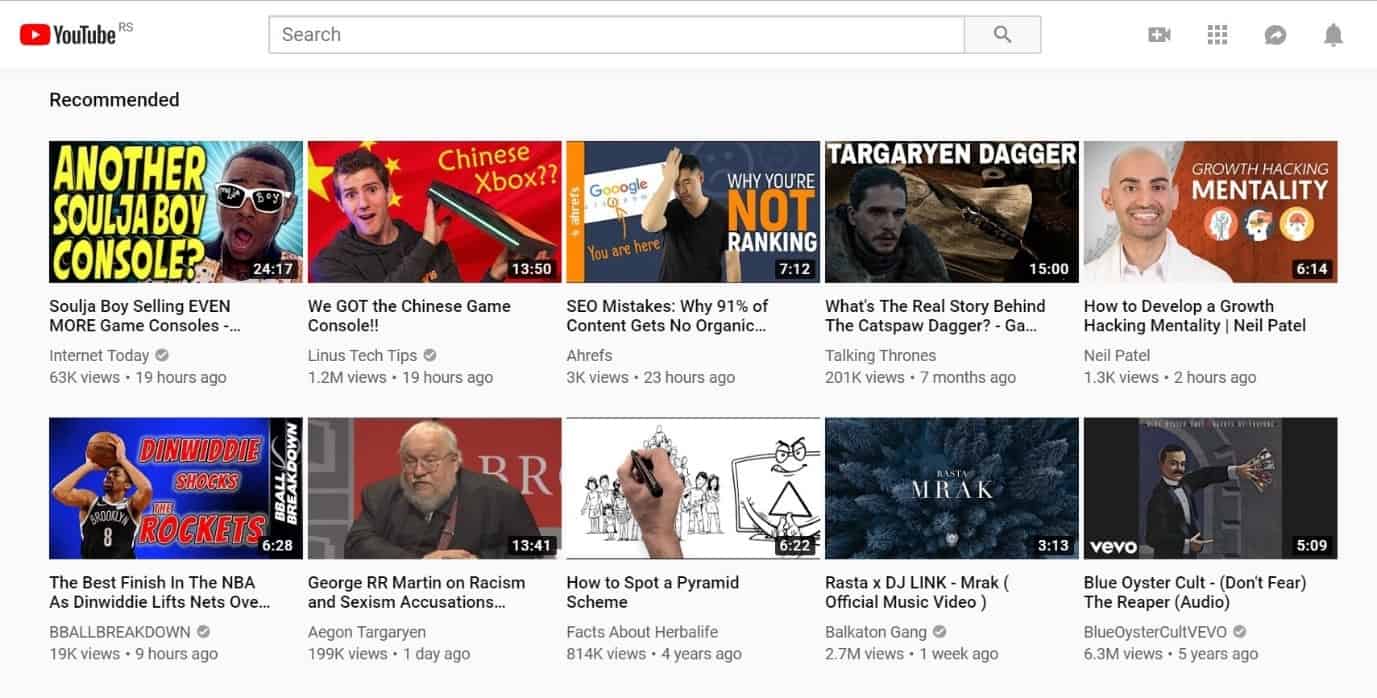Click '3K views • 23 hours ago' text
The height and width of the screenshot is (698, 1377).
pos(651,377)
